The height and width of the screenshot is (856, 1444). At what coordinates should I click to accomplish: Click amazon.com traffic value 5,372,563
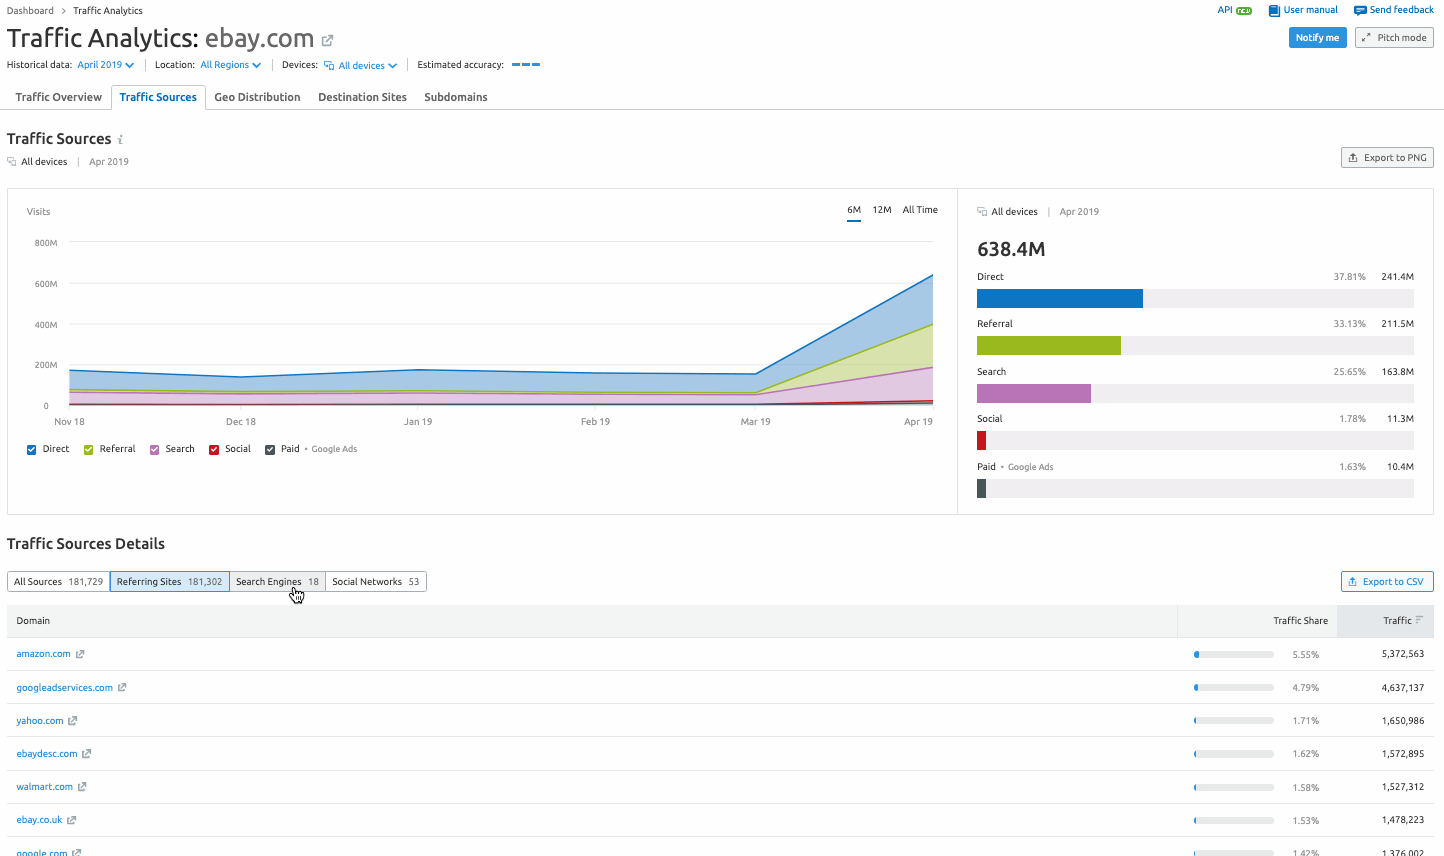(1403, 654)
